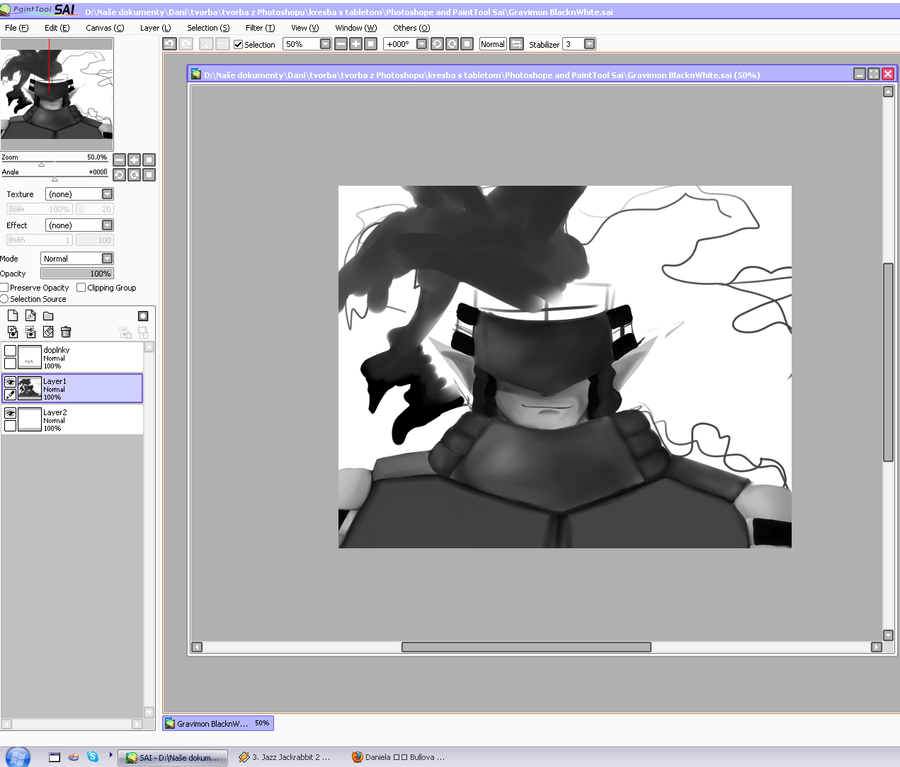The image size is (900, 767).
Task: Click the Normal view mode button in toolbar
Action: 492,44
